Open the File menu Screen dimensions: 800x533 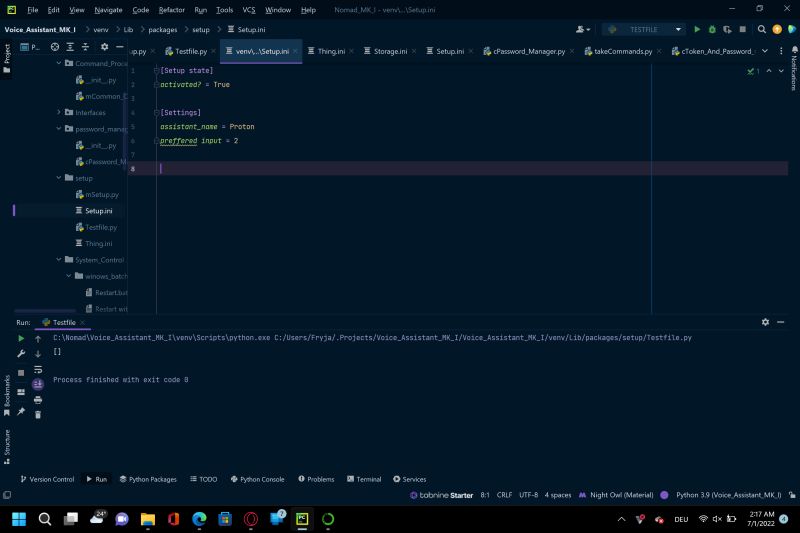pos(33,10)
